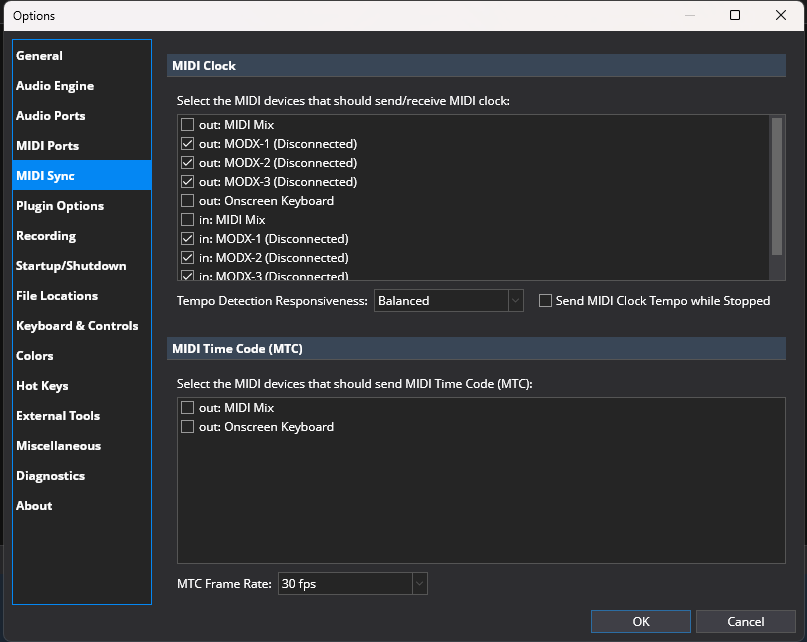Check out: Onscreen Keyboard for MTC
Screen dimensions: 807x642
[187, 427]
